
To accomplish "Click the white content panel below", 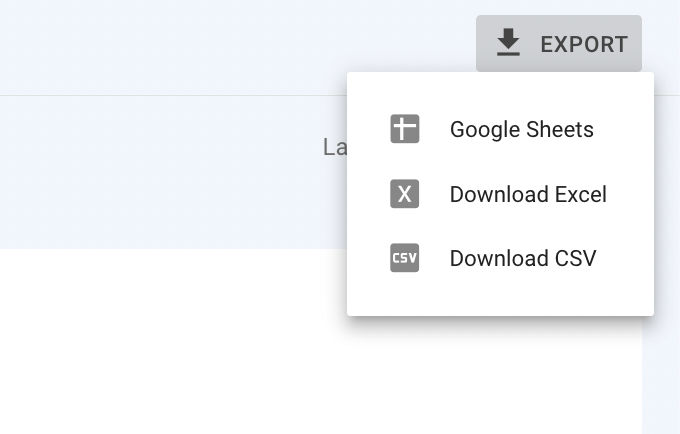I will [173, 341].
